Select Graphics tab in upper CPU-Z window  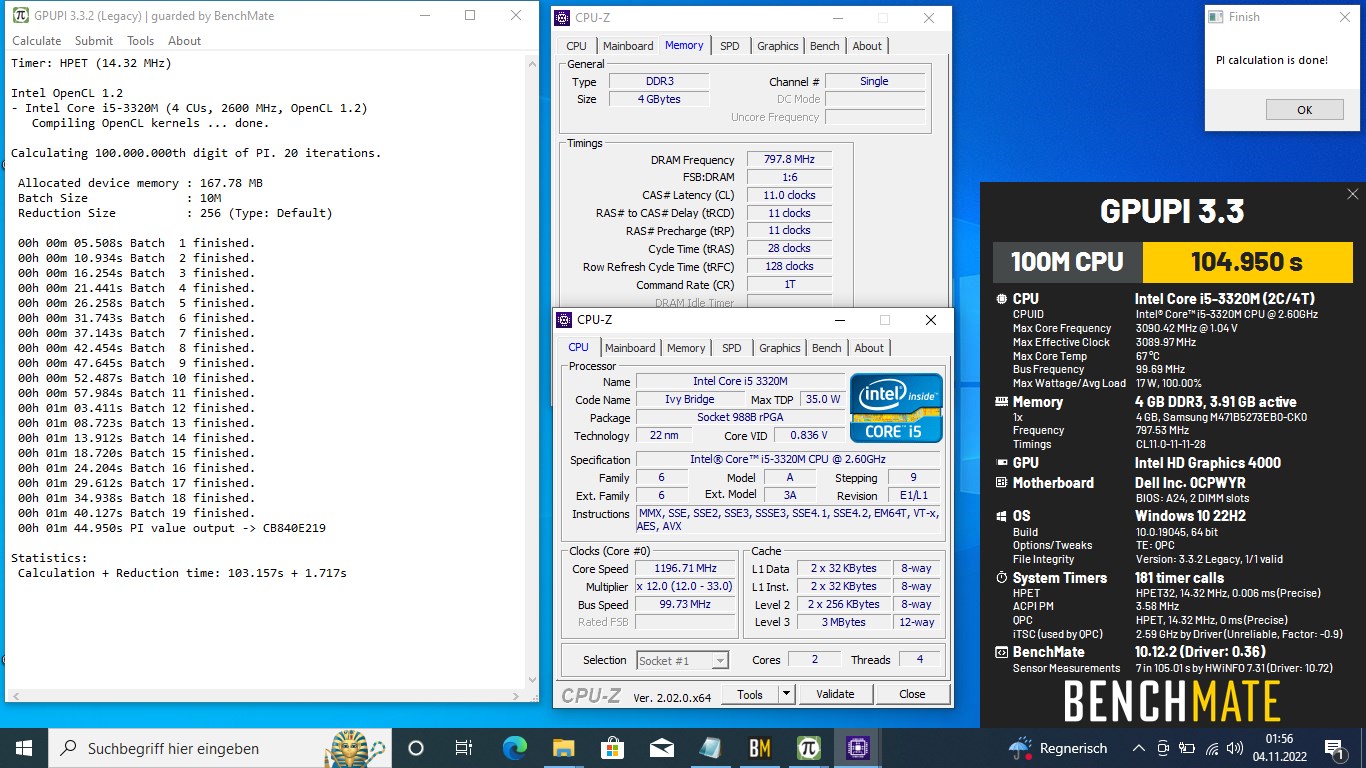[x=777, y=46]
